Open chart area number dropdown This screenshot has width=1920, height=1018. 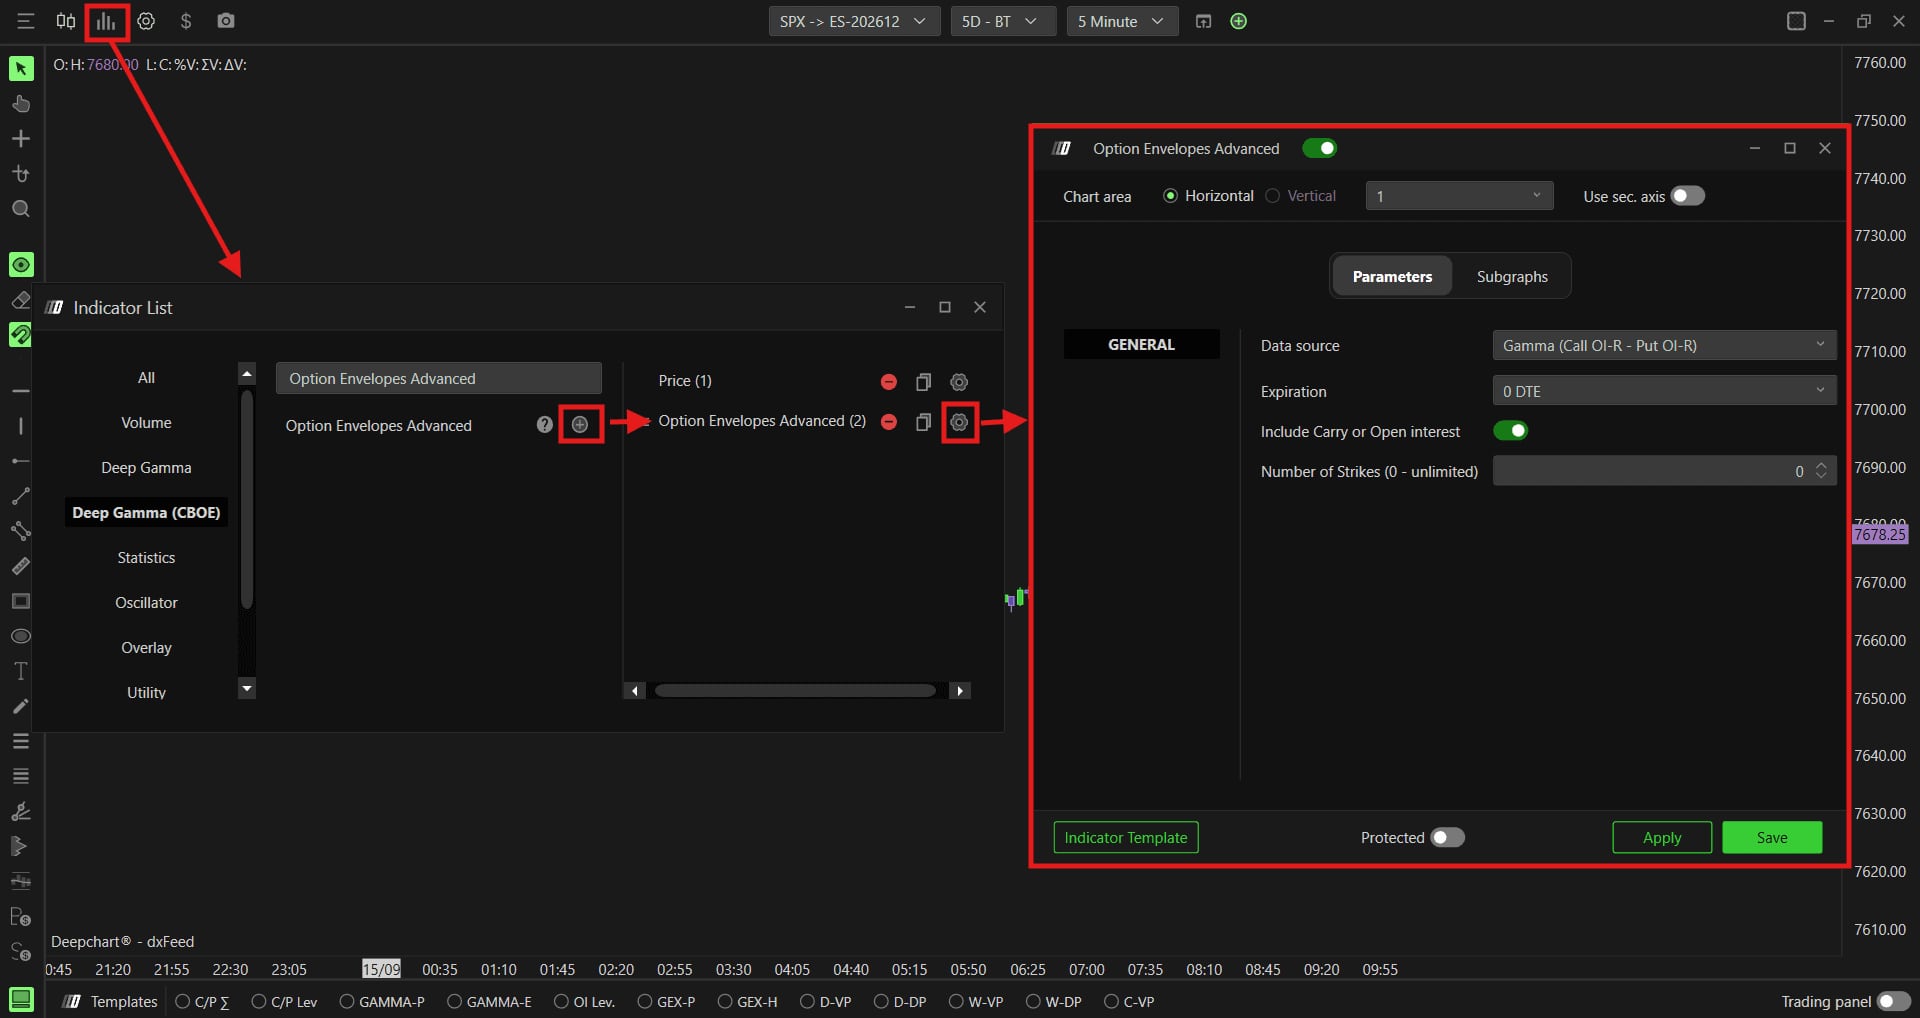[1459, 196]
